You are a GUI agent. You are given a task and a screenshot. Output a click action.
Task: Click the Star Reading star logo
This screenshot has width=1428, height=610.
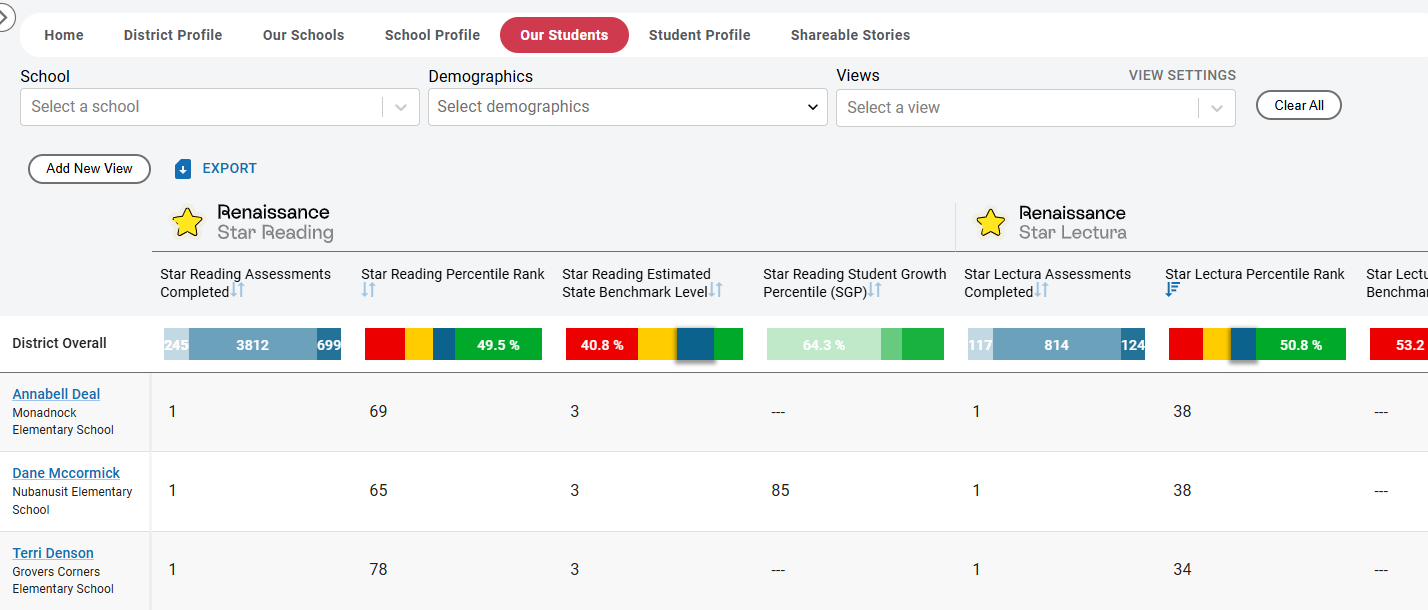click(x=187, y=222)
